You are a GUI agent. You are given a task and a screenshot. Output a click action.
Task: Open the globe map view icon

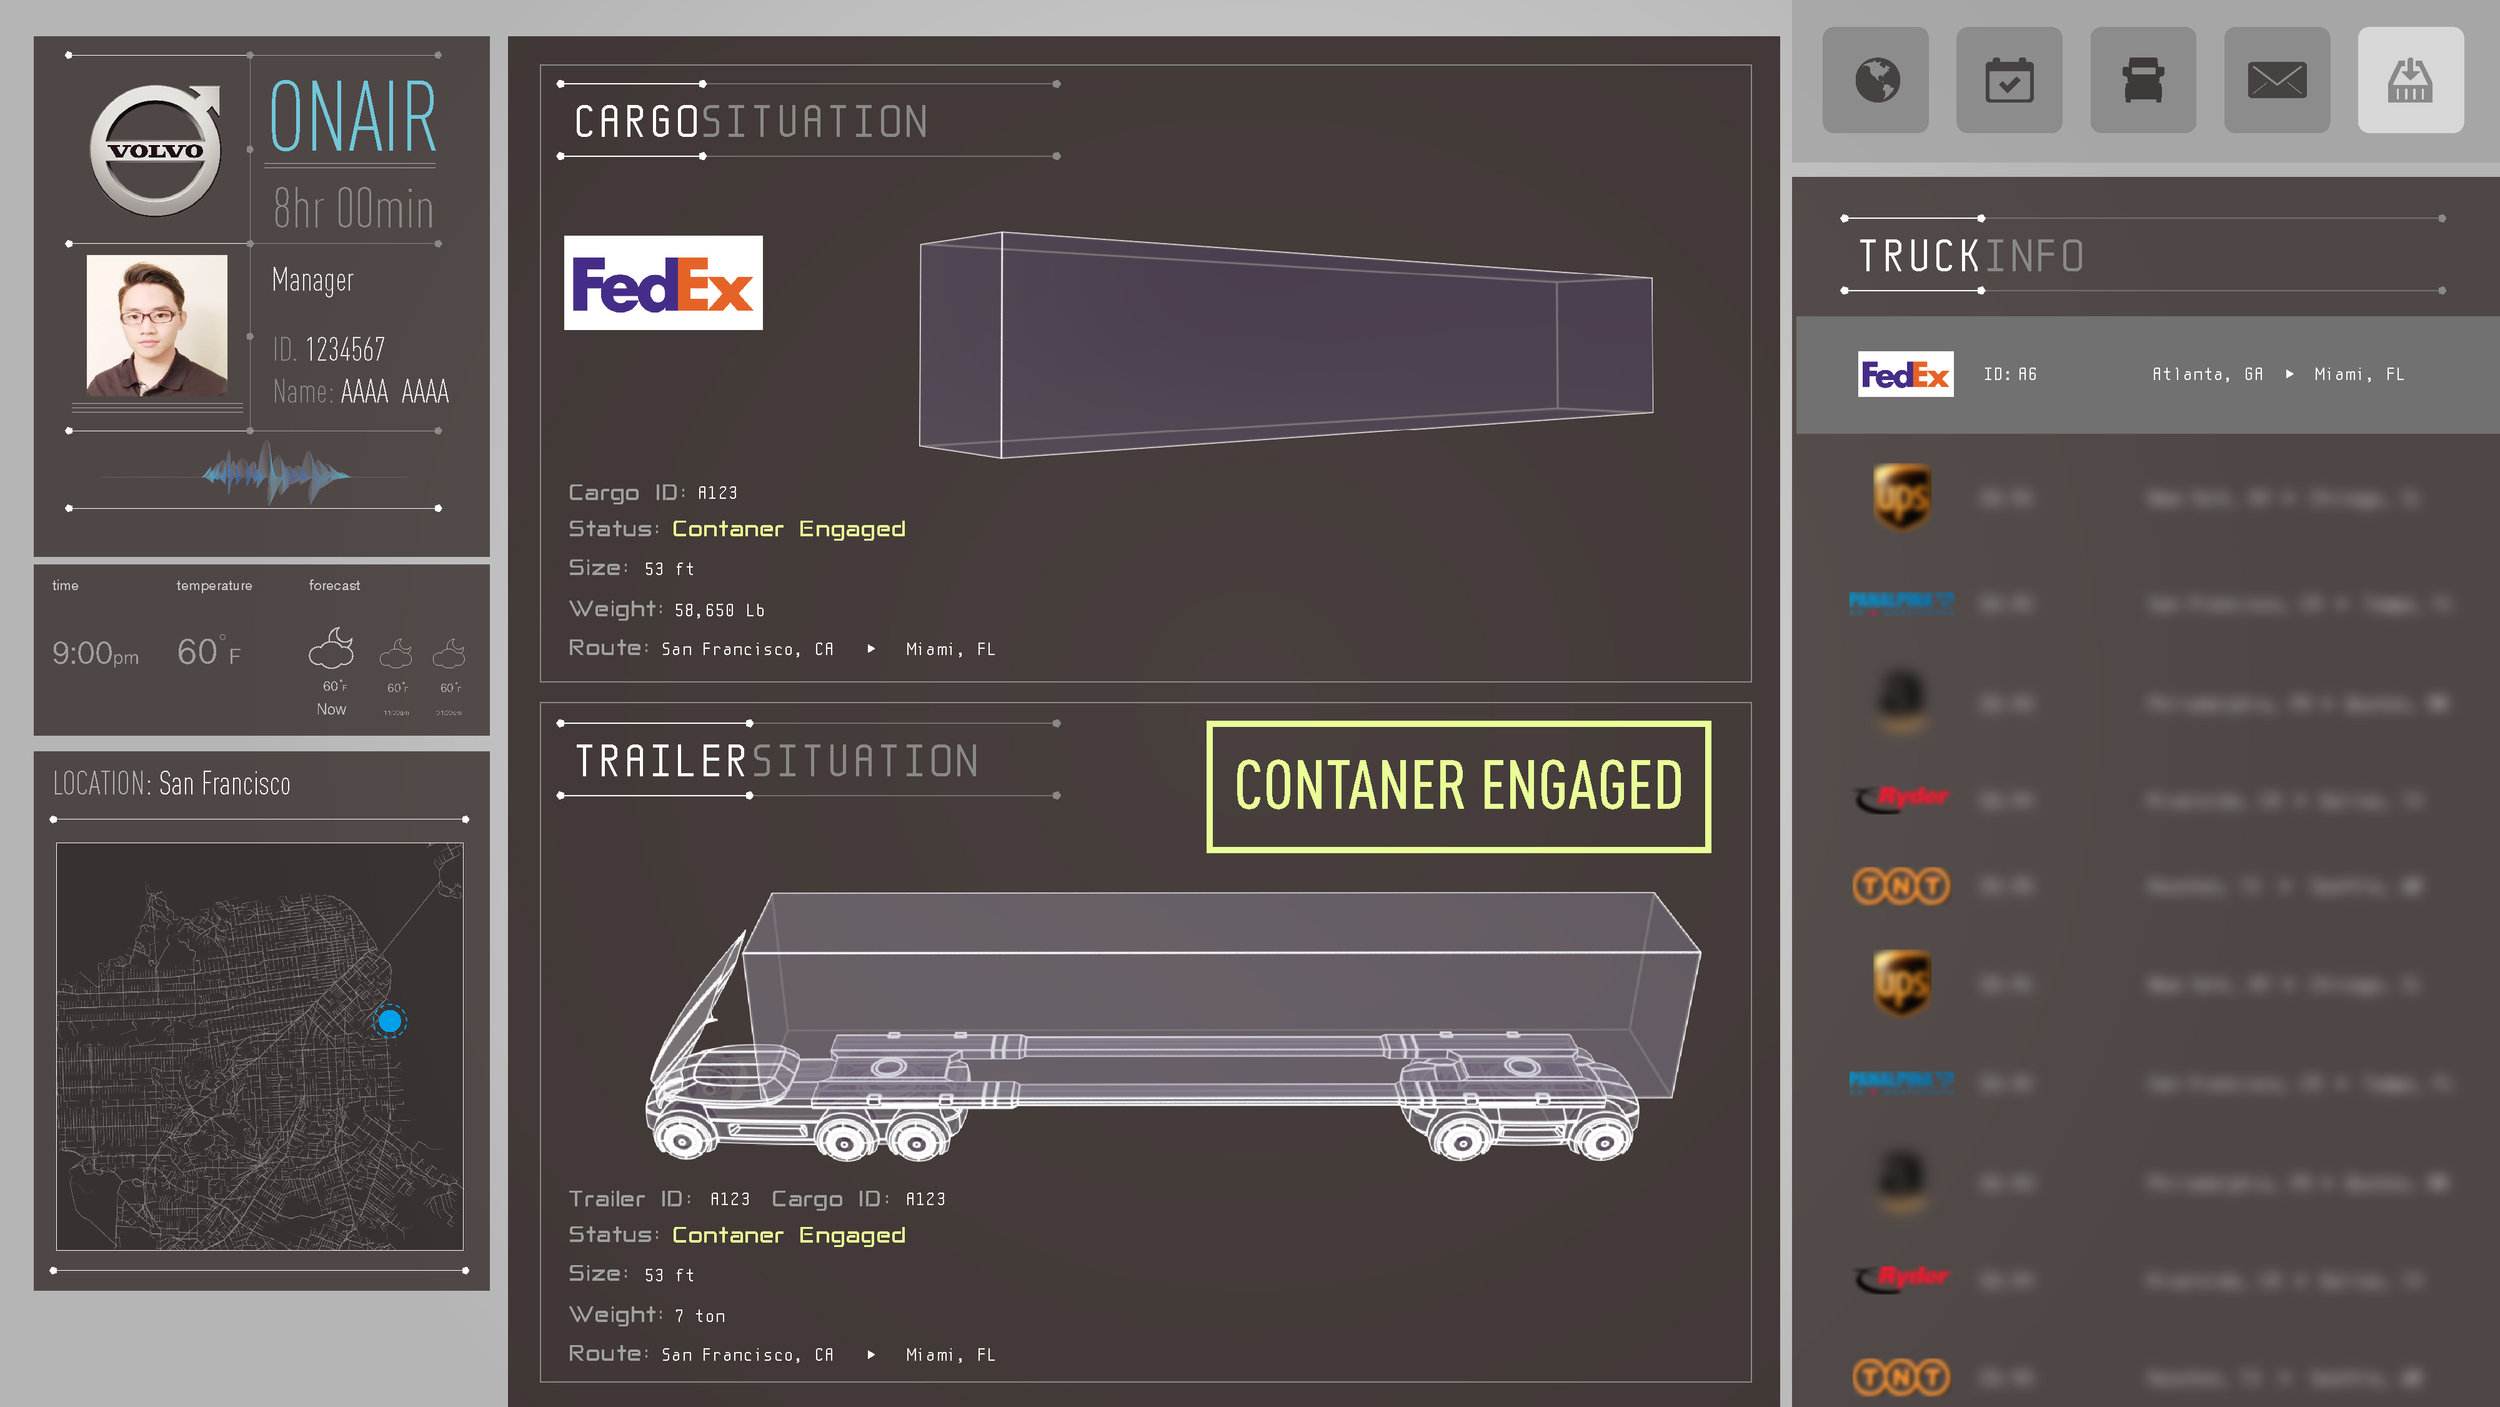coord(1875,80)
